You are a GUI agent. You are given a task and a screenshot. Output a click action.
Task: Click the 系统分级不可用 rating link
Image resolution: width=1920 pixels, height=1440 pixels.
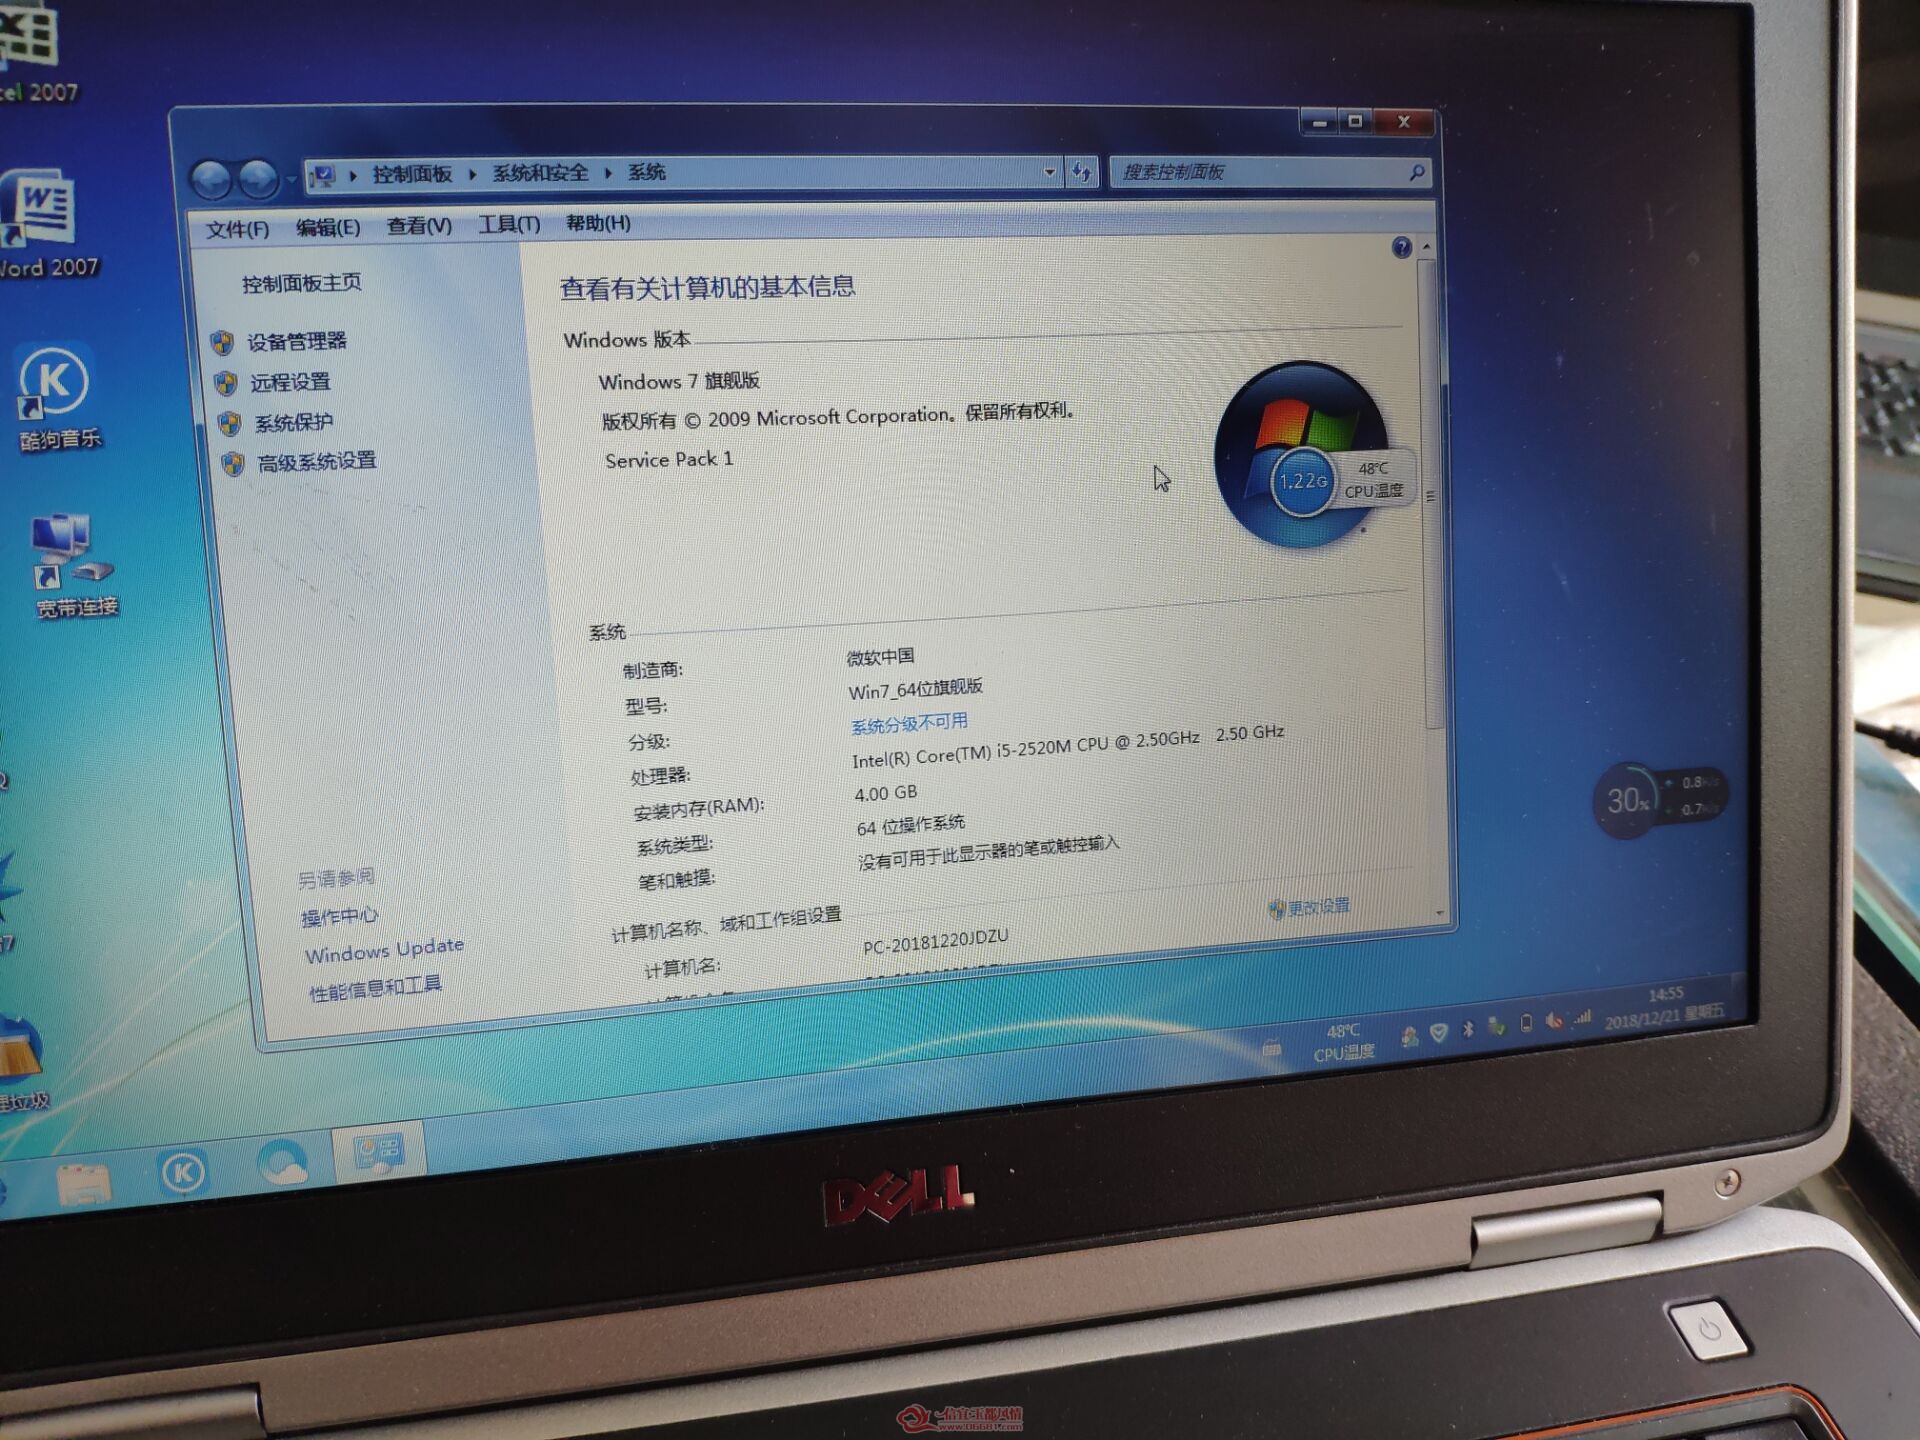[909, 723]
